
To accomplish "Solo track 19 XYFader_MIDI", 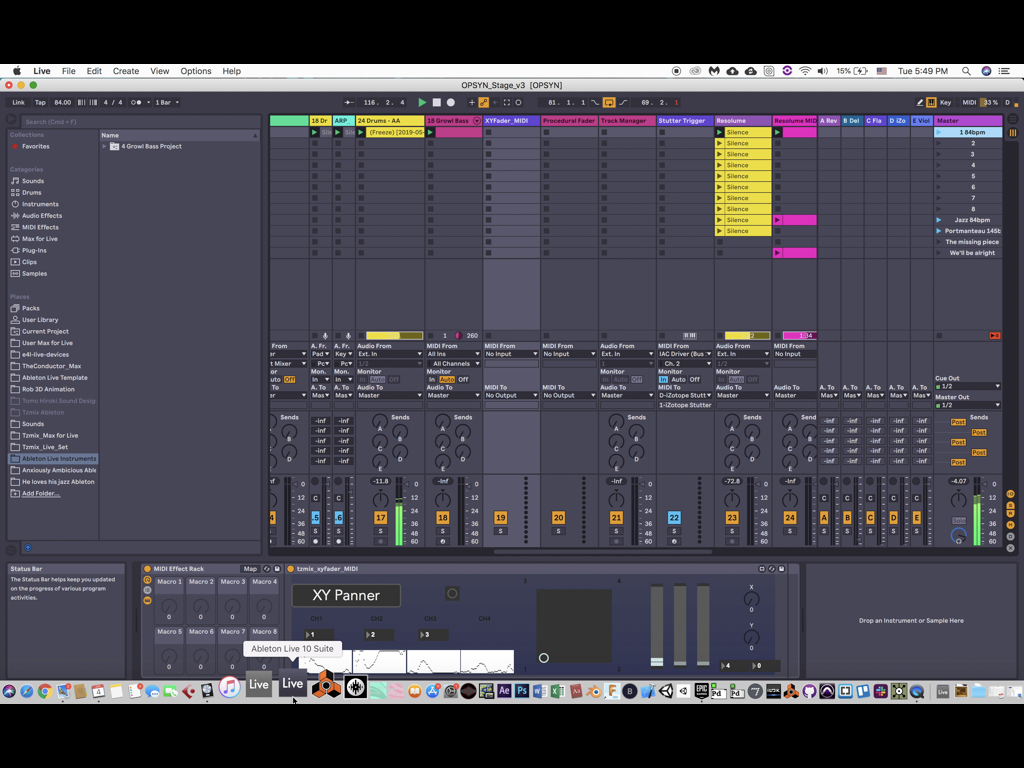I will click(x=500, y=531).
